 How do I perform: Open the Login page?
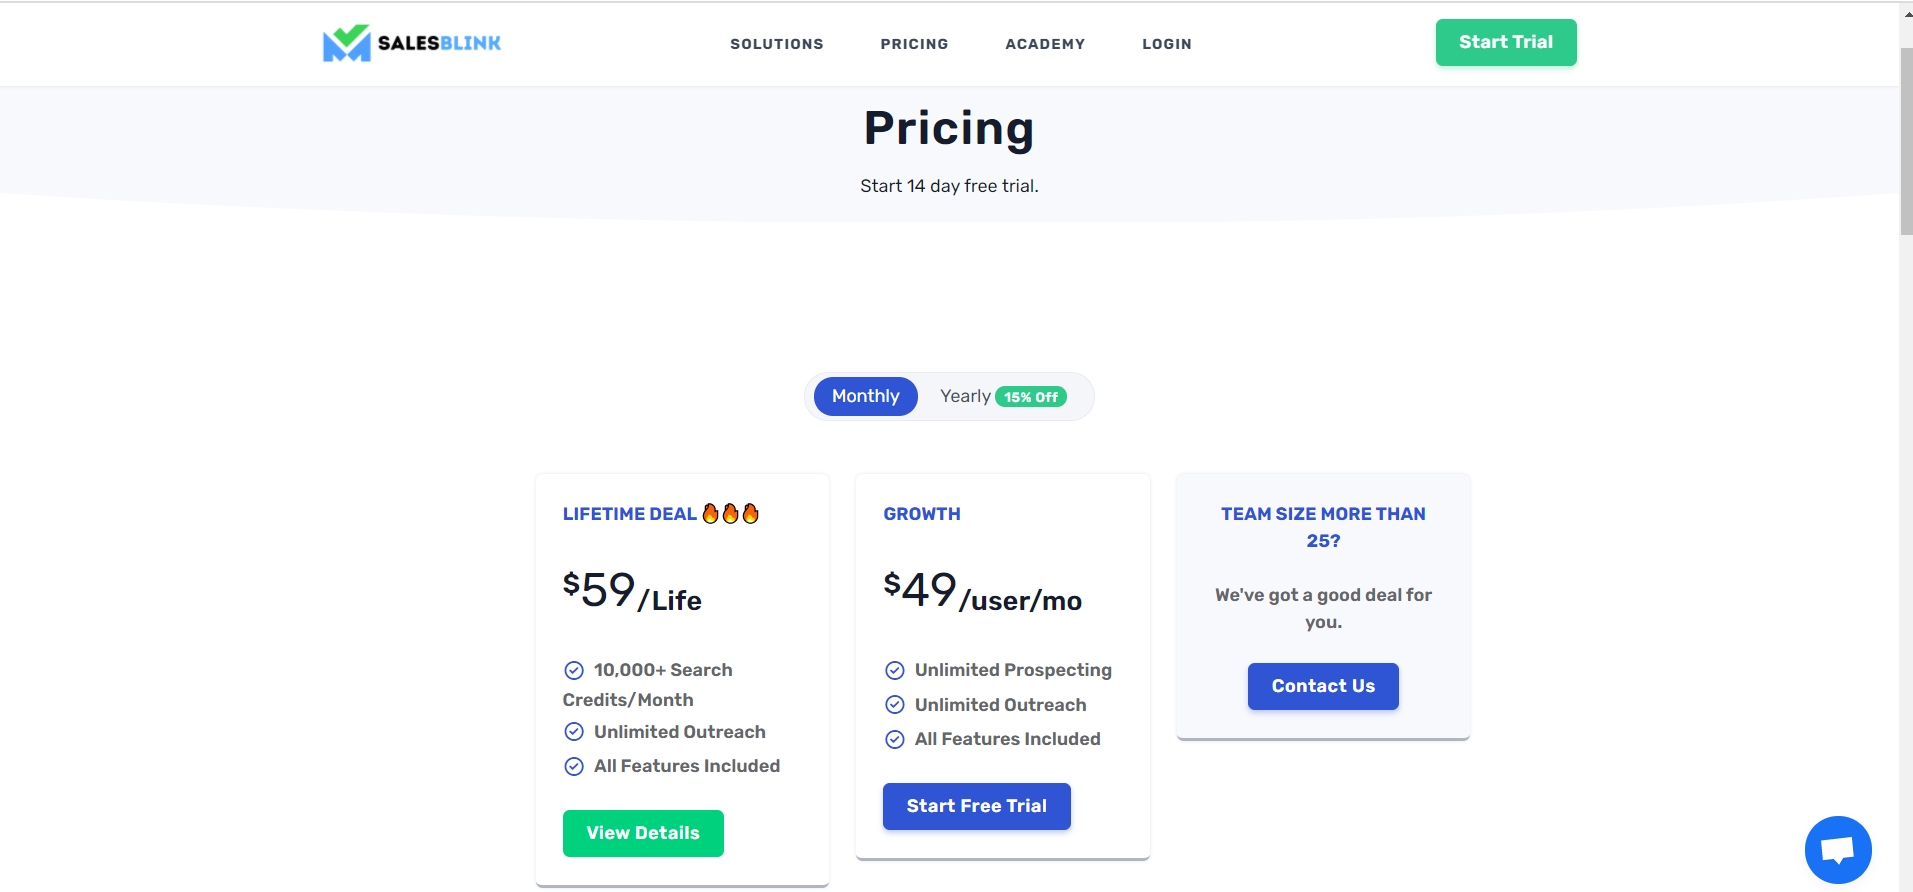click(1166, 44)
